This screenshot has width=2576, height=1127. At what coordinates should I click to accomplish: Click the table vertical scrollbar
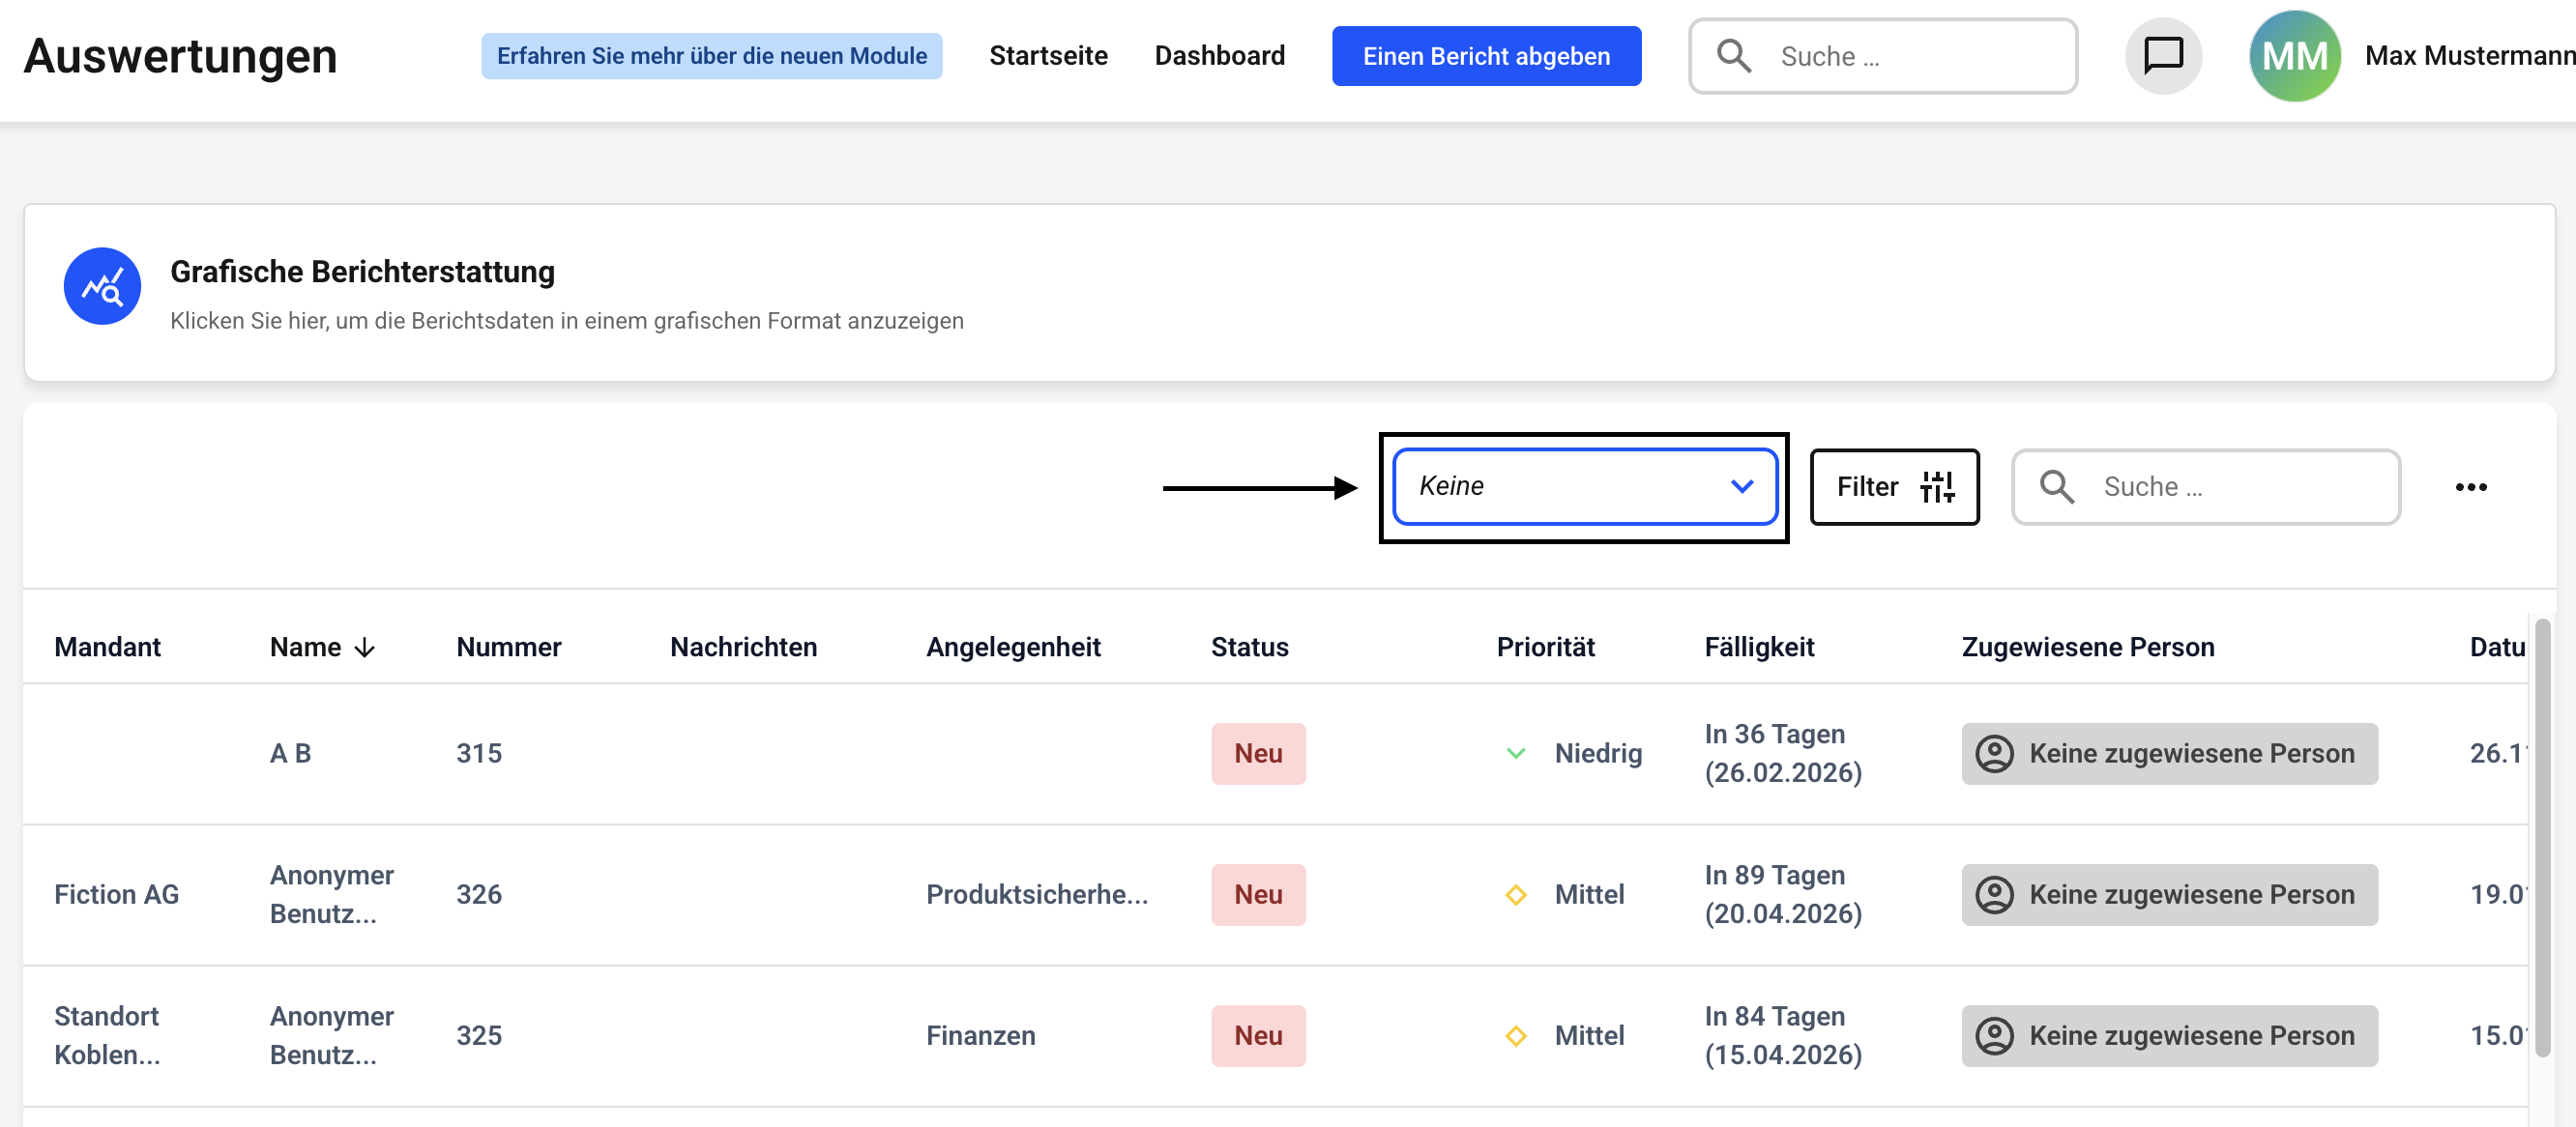click(x=2542, y=836)
